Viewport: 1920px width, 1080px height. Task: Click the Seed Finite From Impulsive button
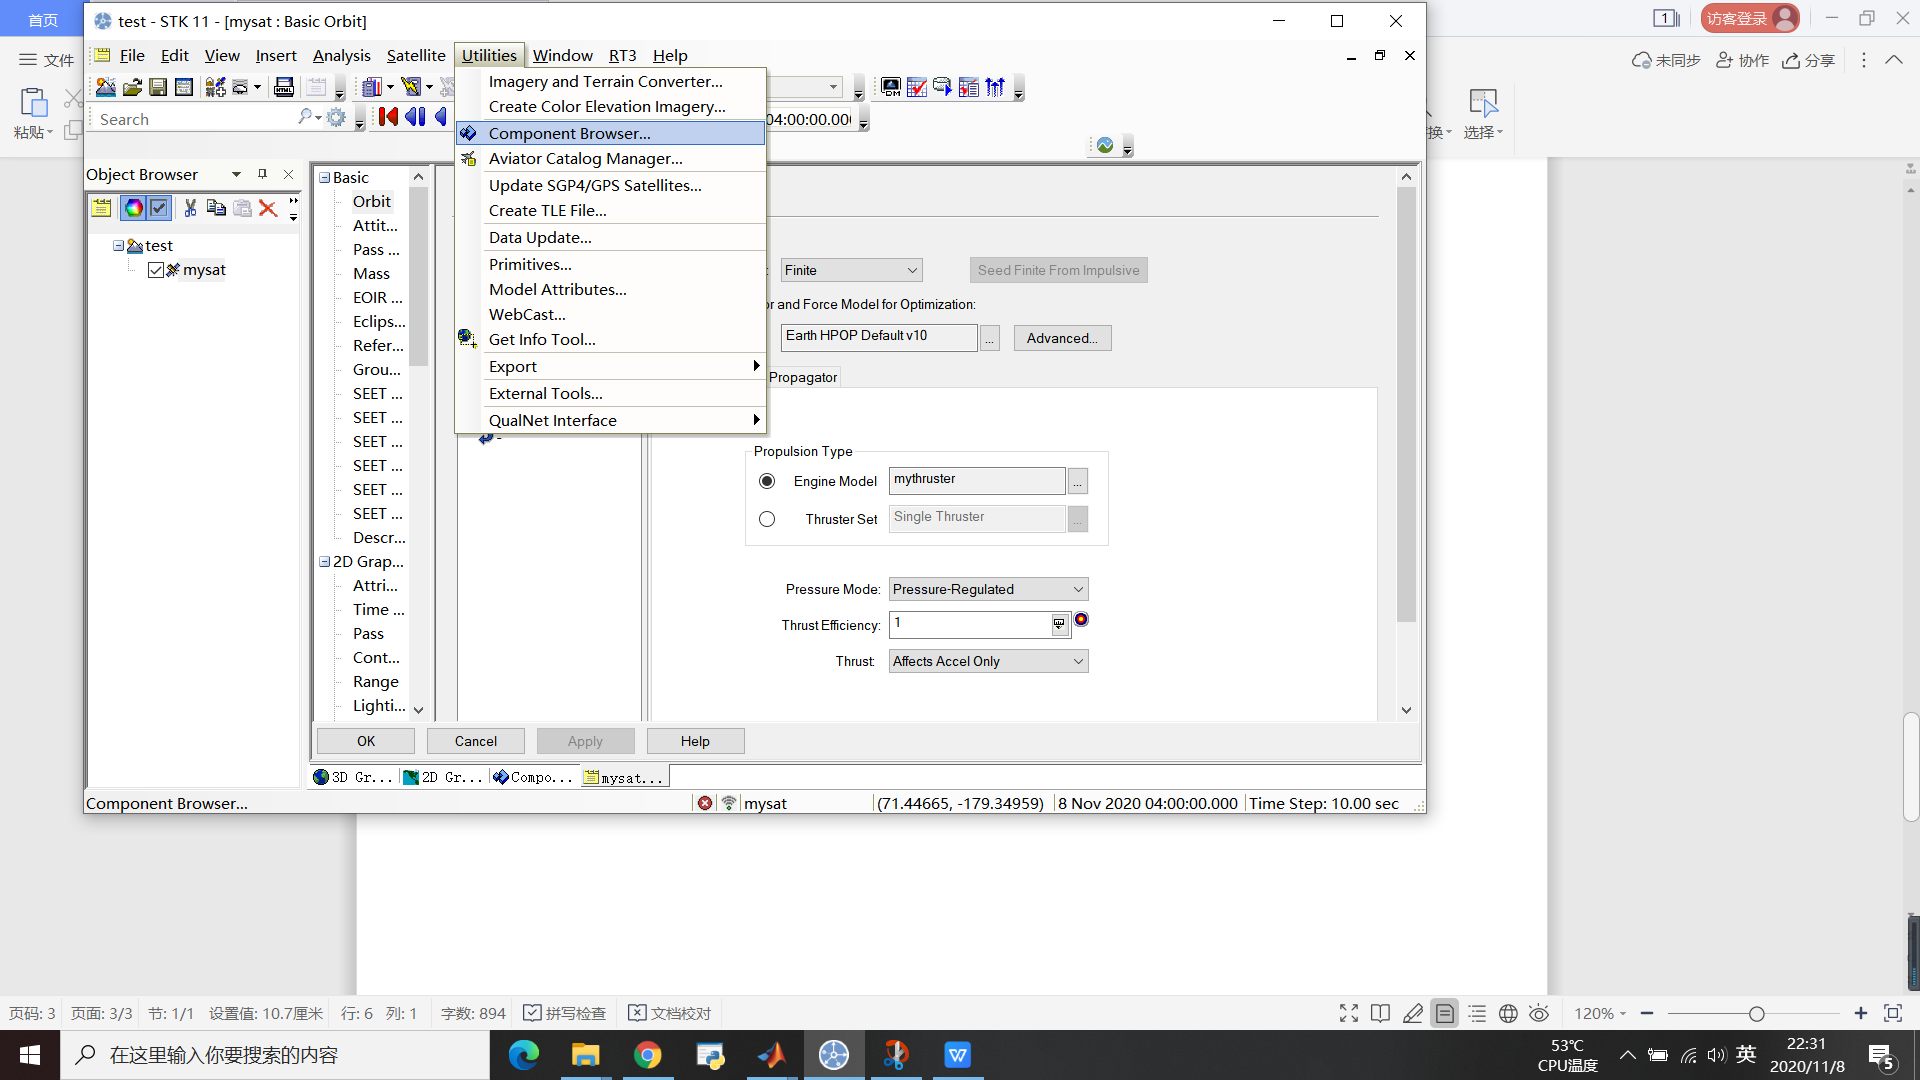point(1059,269)
